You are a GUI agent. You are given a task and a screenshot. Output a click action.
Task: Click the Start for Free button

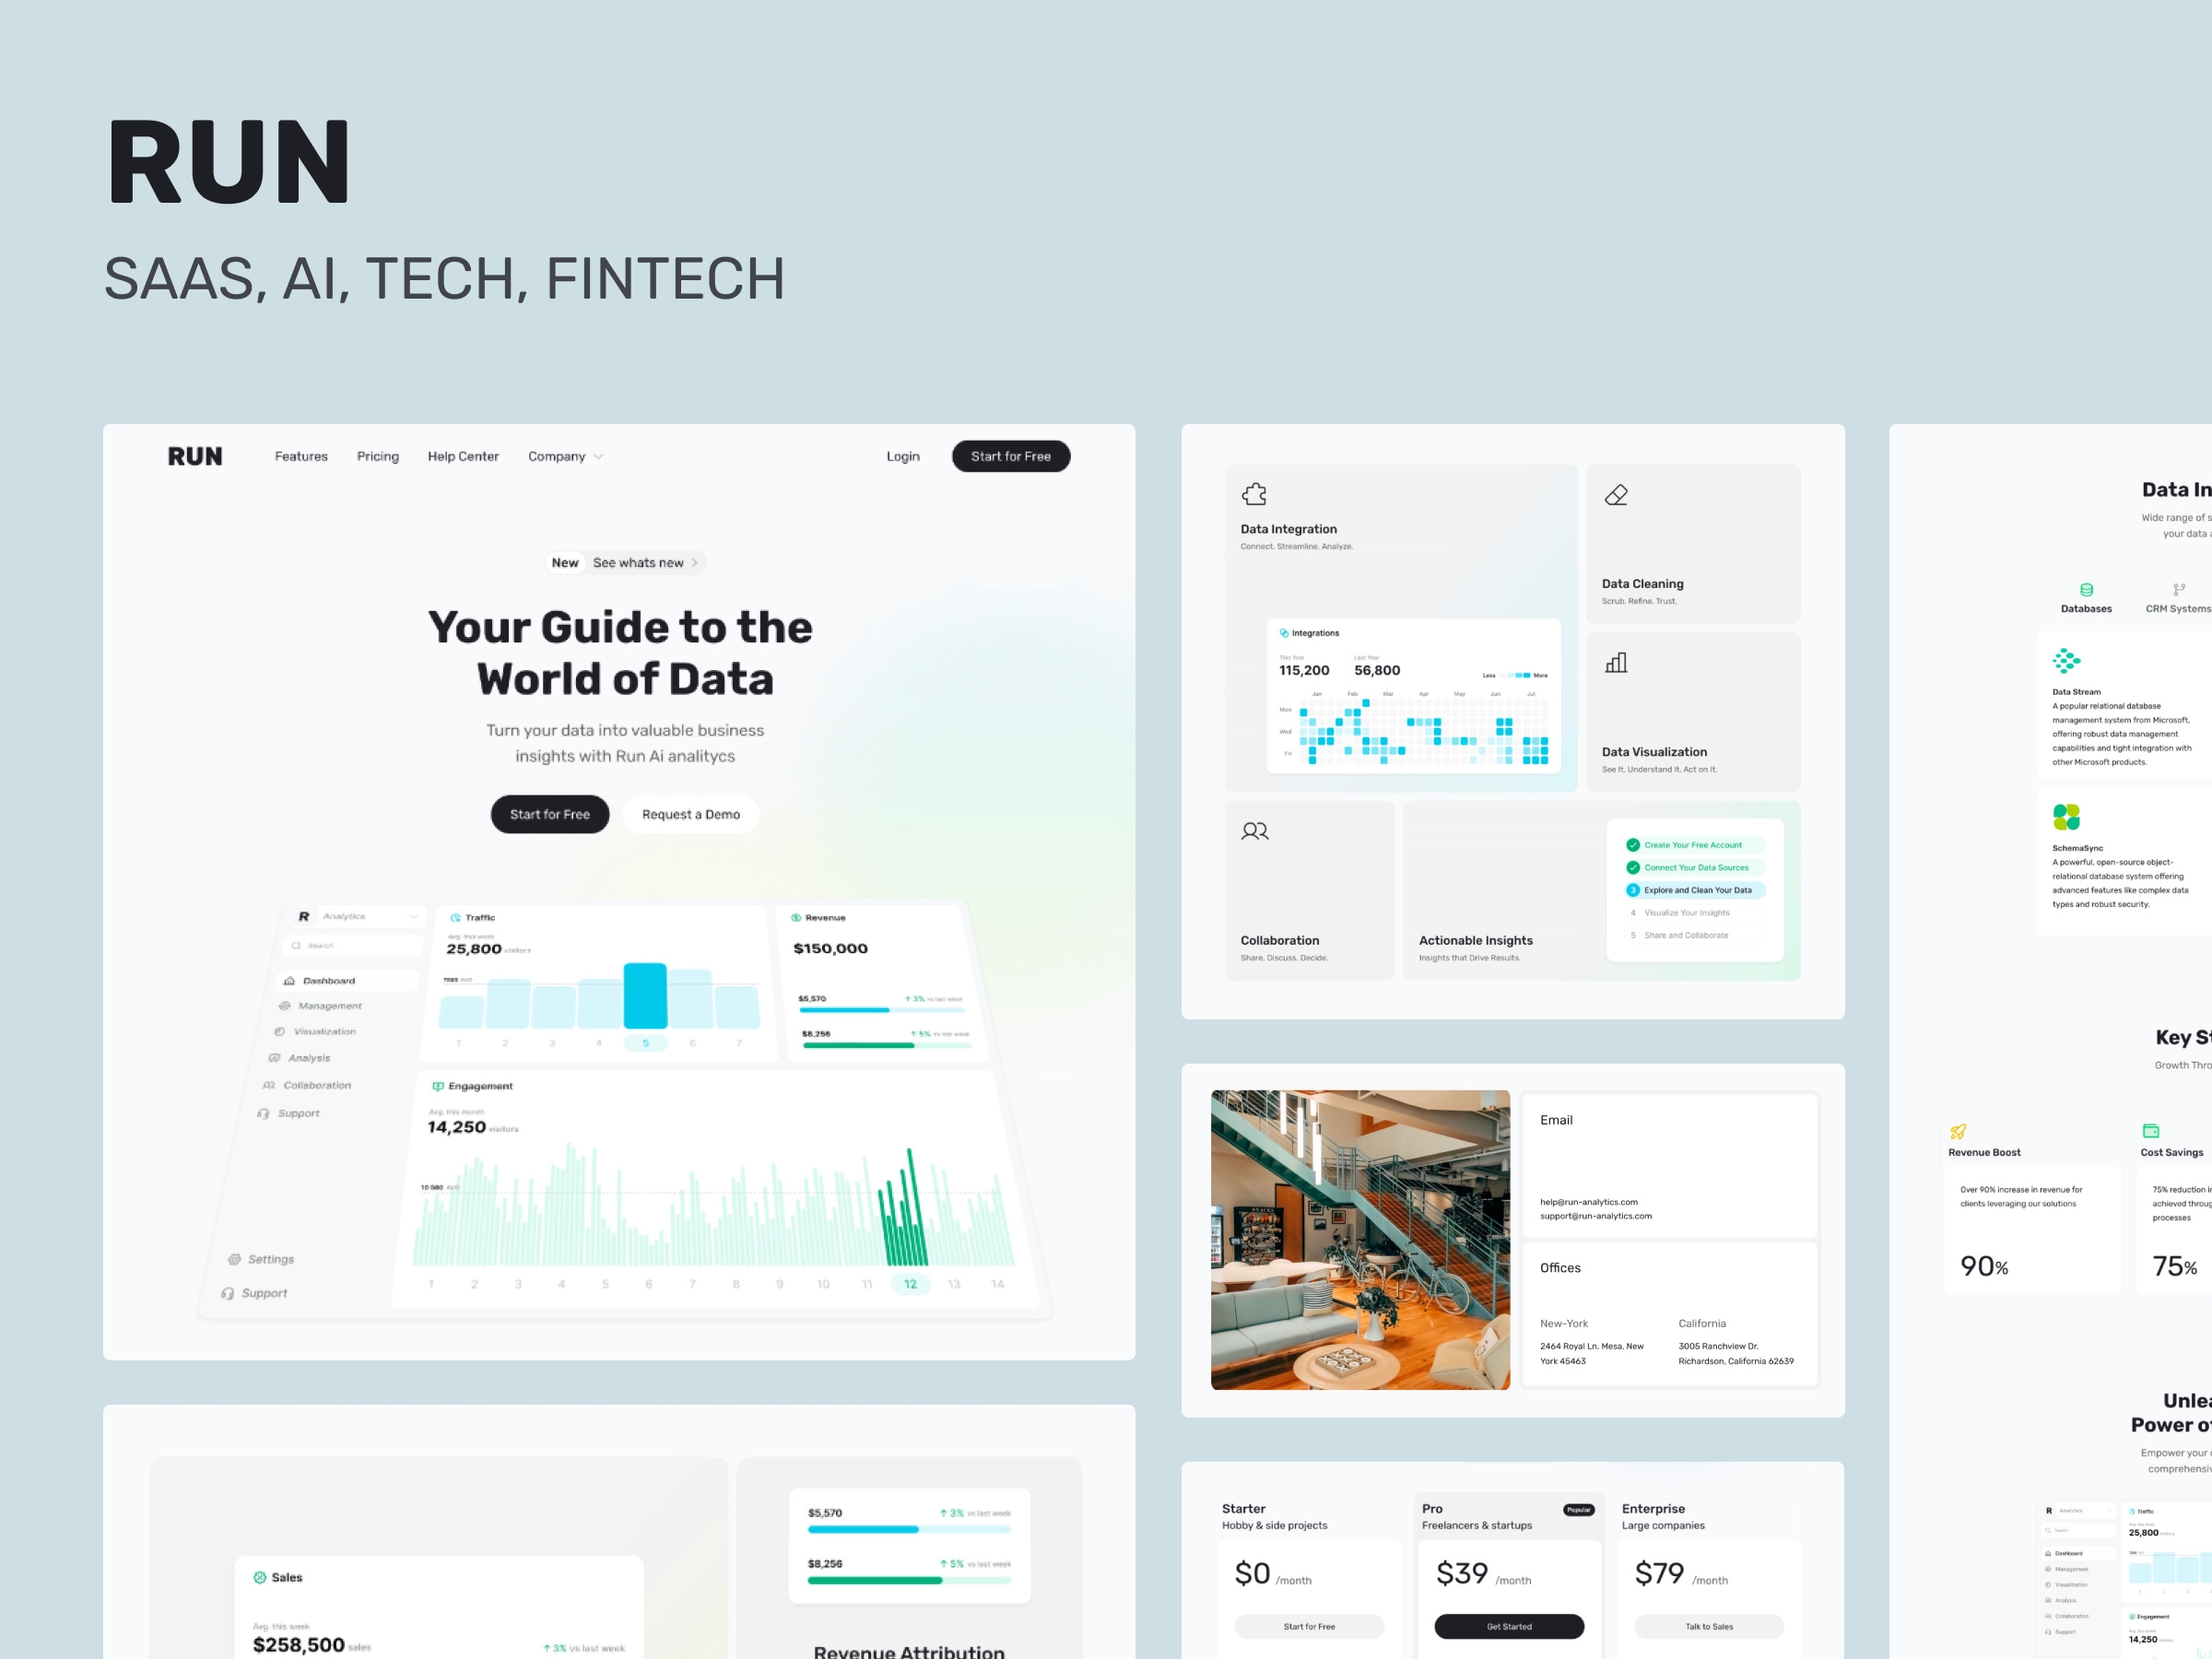coord(550,814)
